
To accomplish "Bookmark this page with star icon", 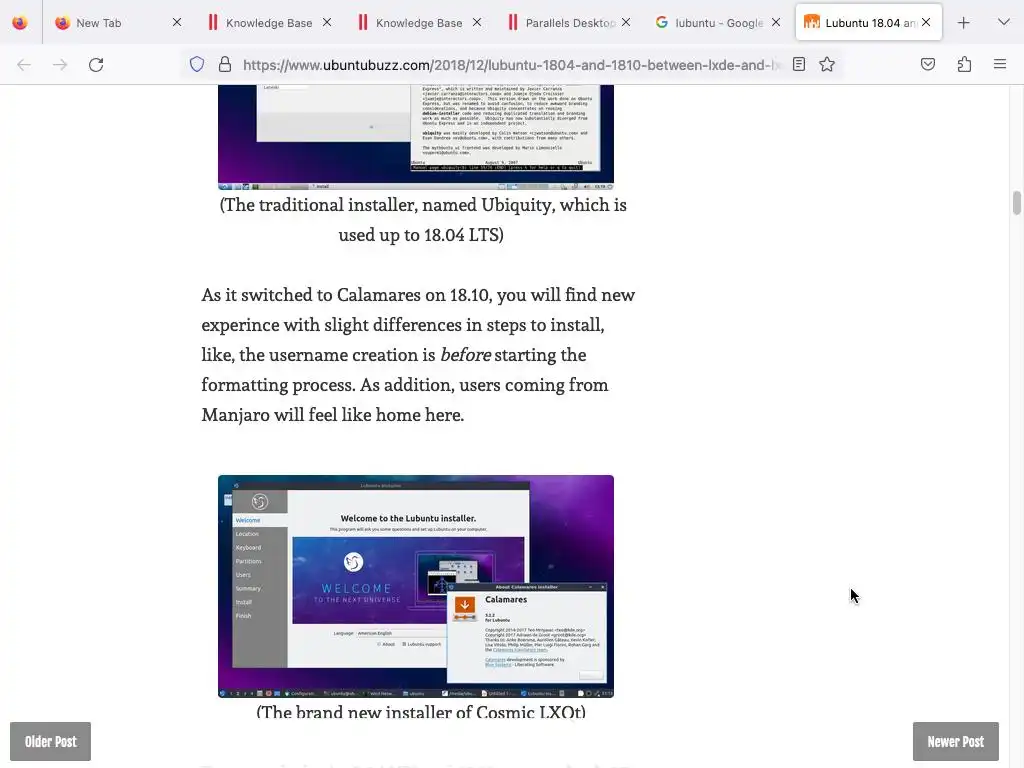I will coord(827,65).
